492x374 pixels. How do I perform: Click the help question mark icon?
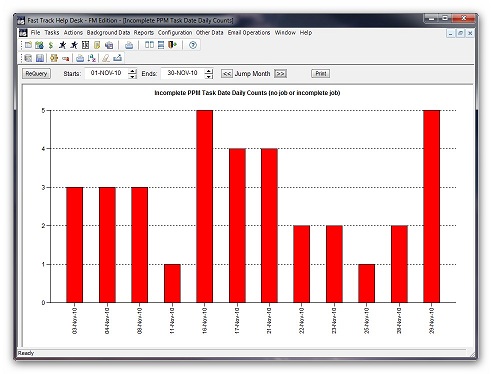(x=193, y=45)
